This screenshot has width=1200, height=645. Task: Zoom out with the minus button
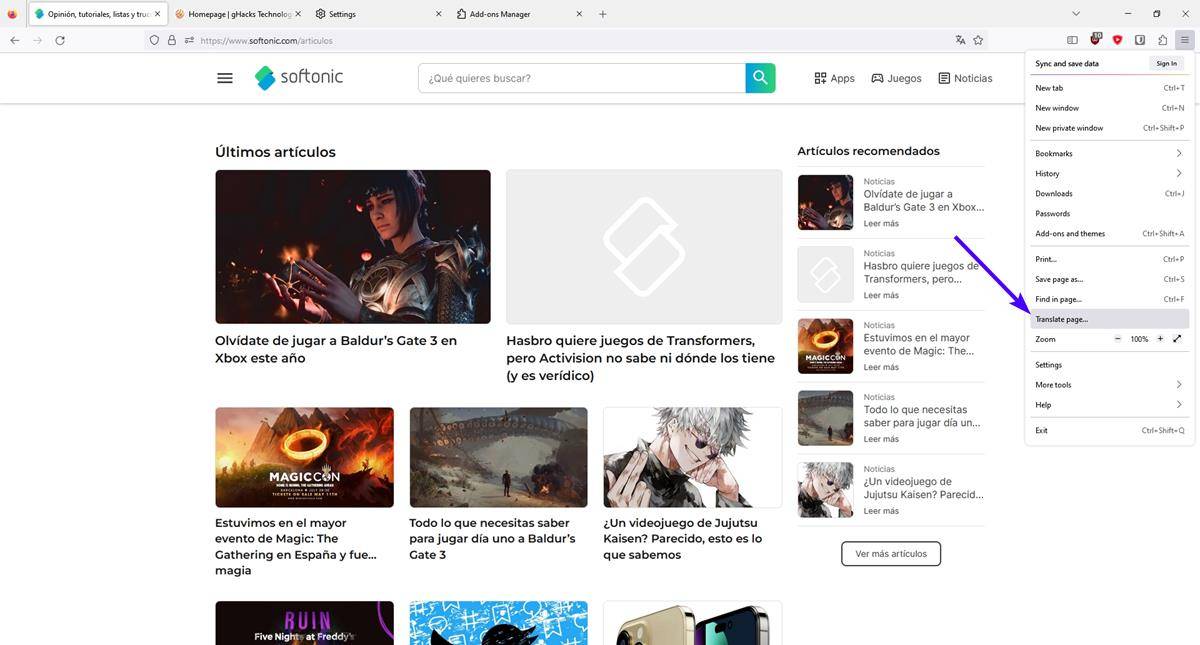pyautogui.click(x=1118, y=339)
